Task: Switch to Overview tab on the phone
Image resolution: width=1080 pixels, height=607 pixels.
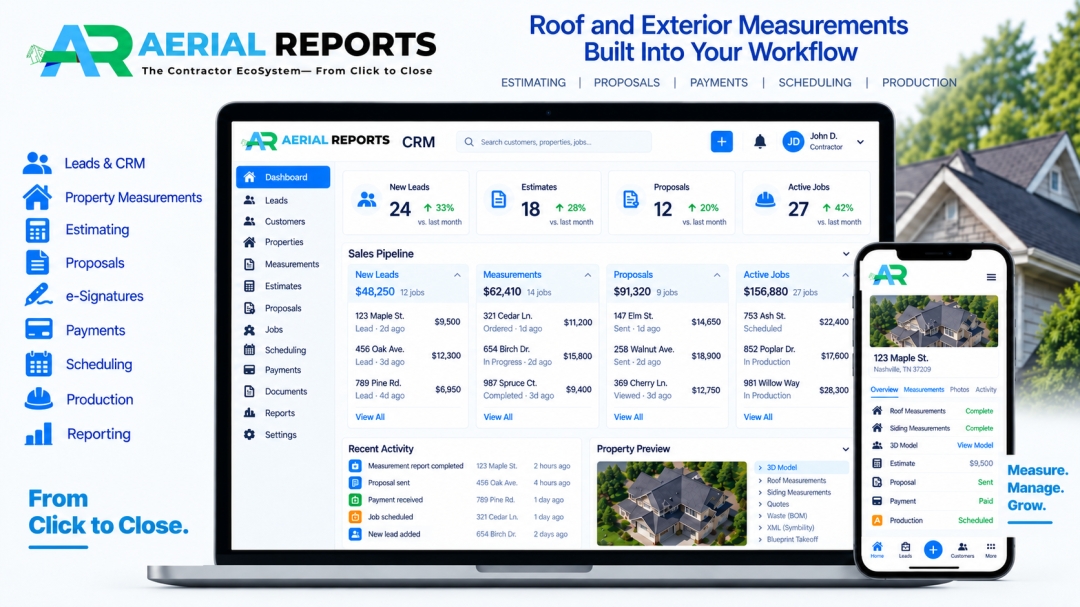Action: point(884,389)
